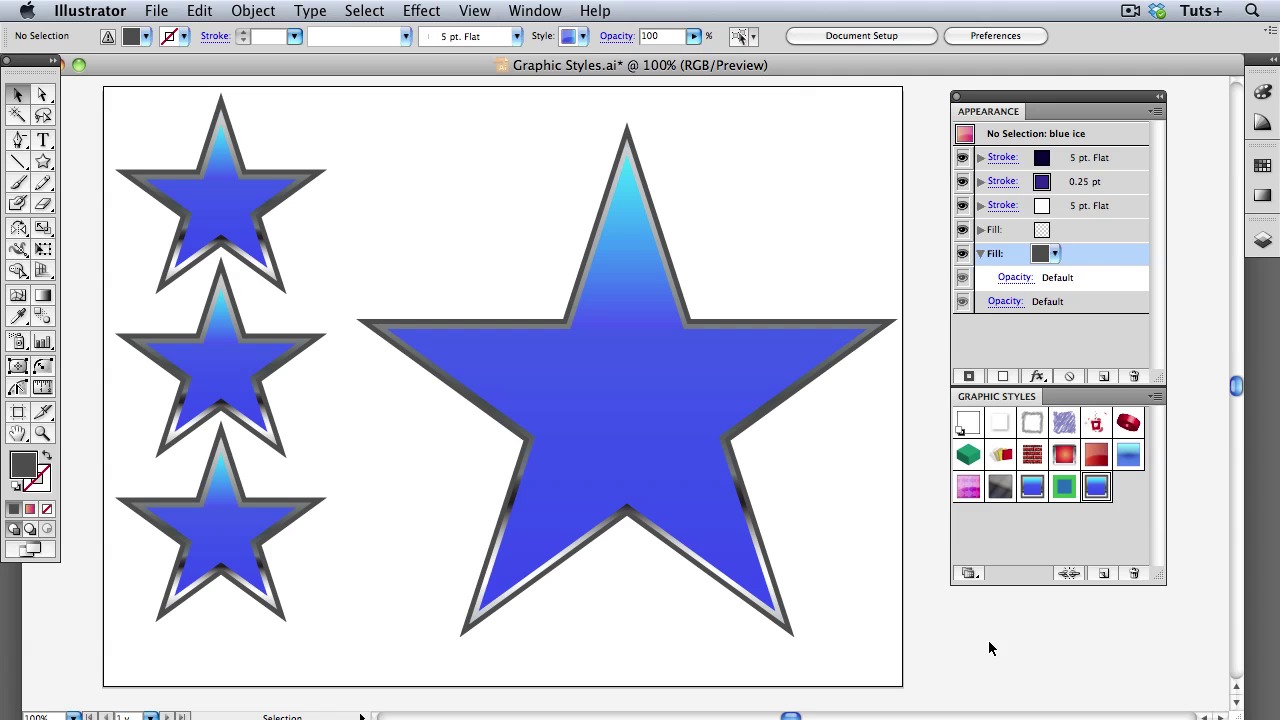Click Add New Effect fx button

coord(1037,376)
